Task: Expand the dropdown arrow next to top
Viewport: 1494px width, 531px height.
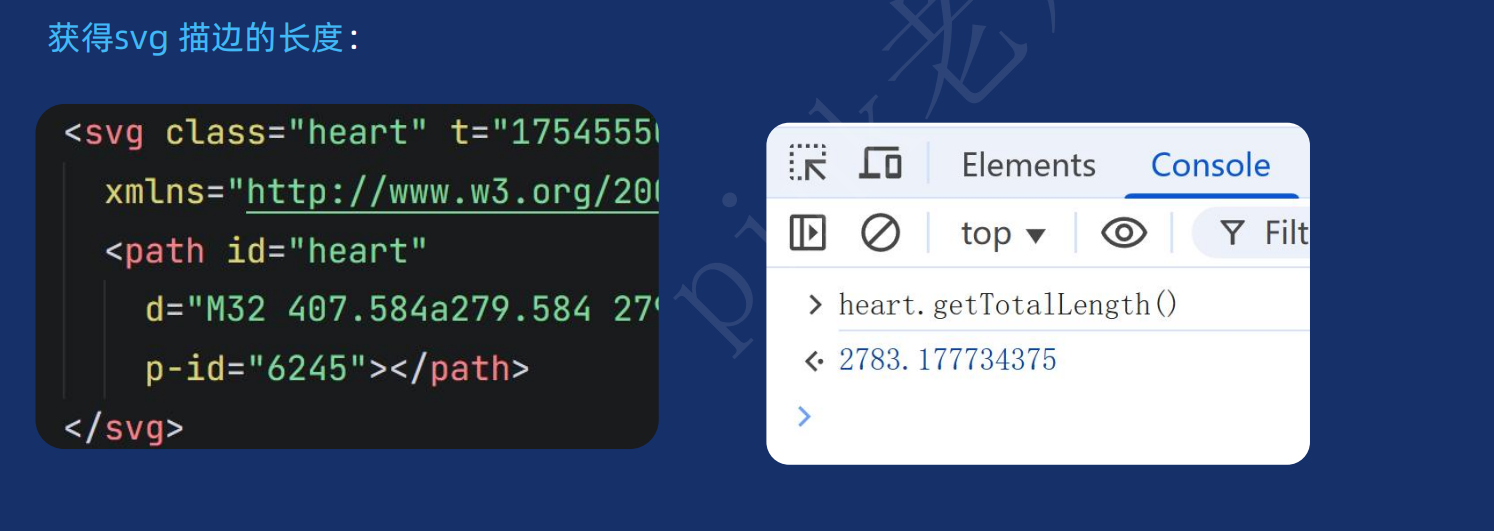Action: pos(1035,236)
